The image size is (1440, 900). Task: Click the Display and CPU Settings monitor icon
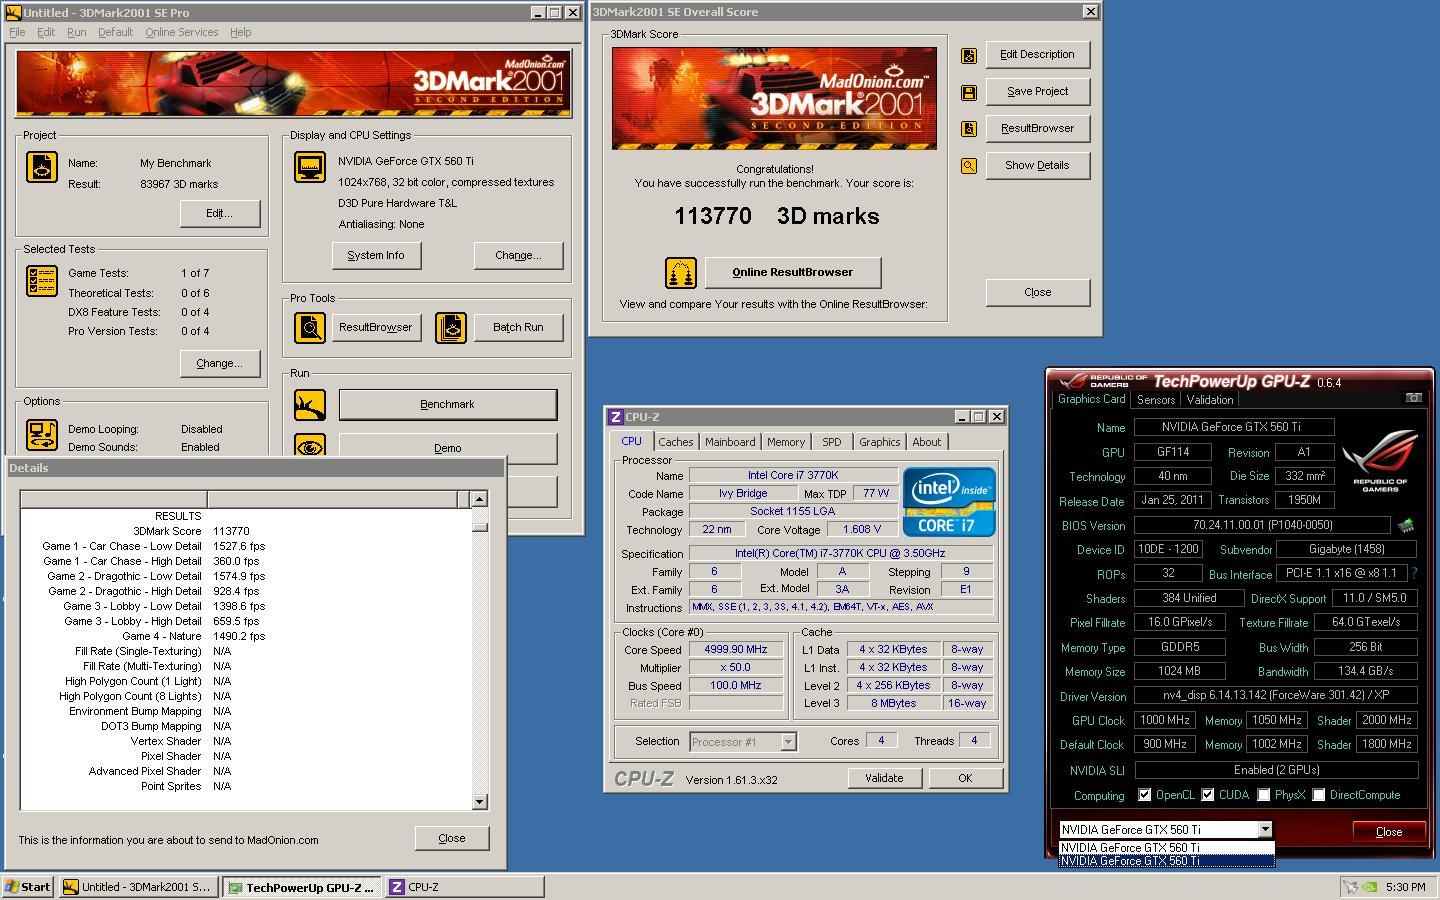[x=310, y=167]
